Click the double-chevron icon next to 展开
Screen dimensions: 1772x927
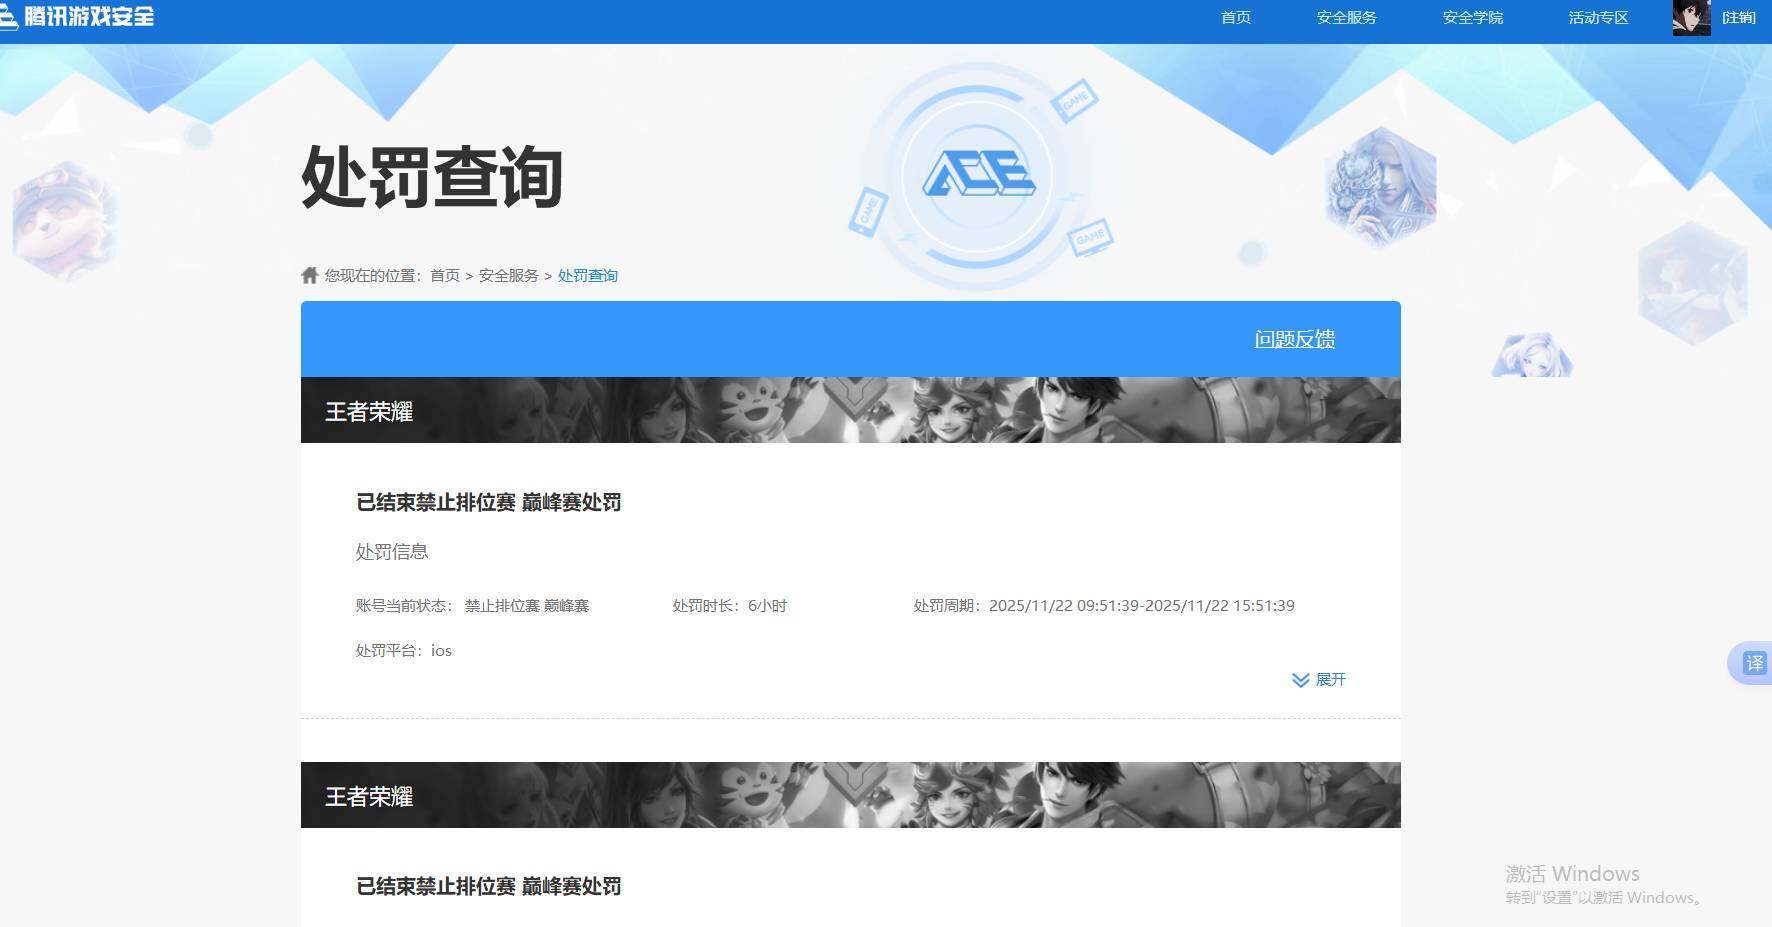[x=1300, y=680]
